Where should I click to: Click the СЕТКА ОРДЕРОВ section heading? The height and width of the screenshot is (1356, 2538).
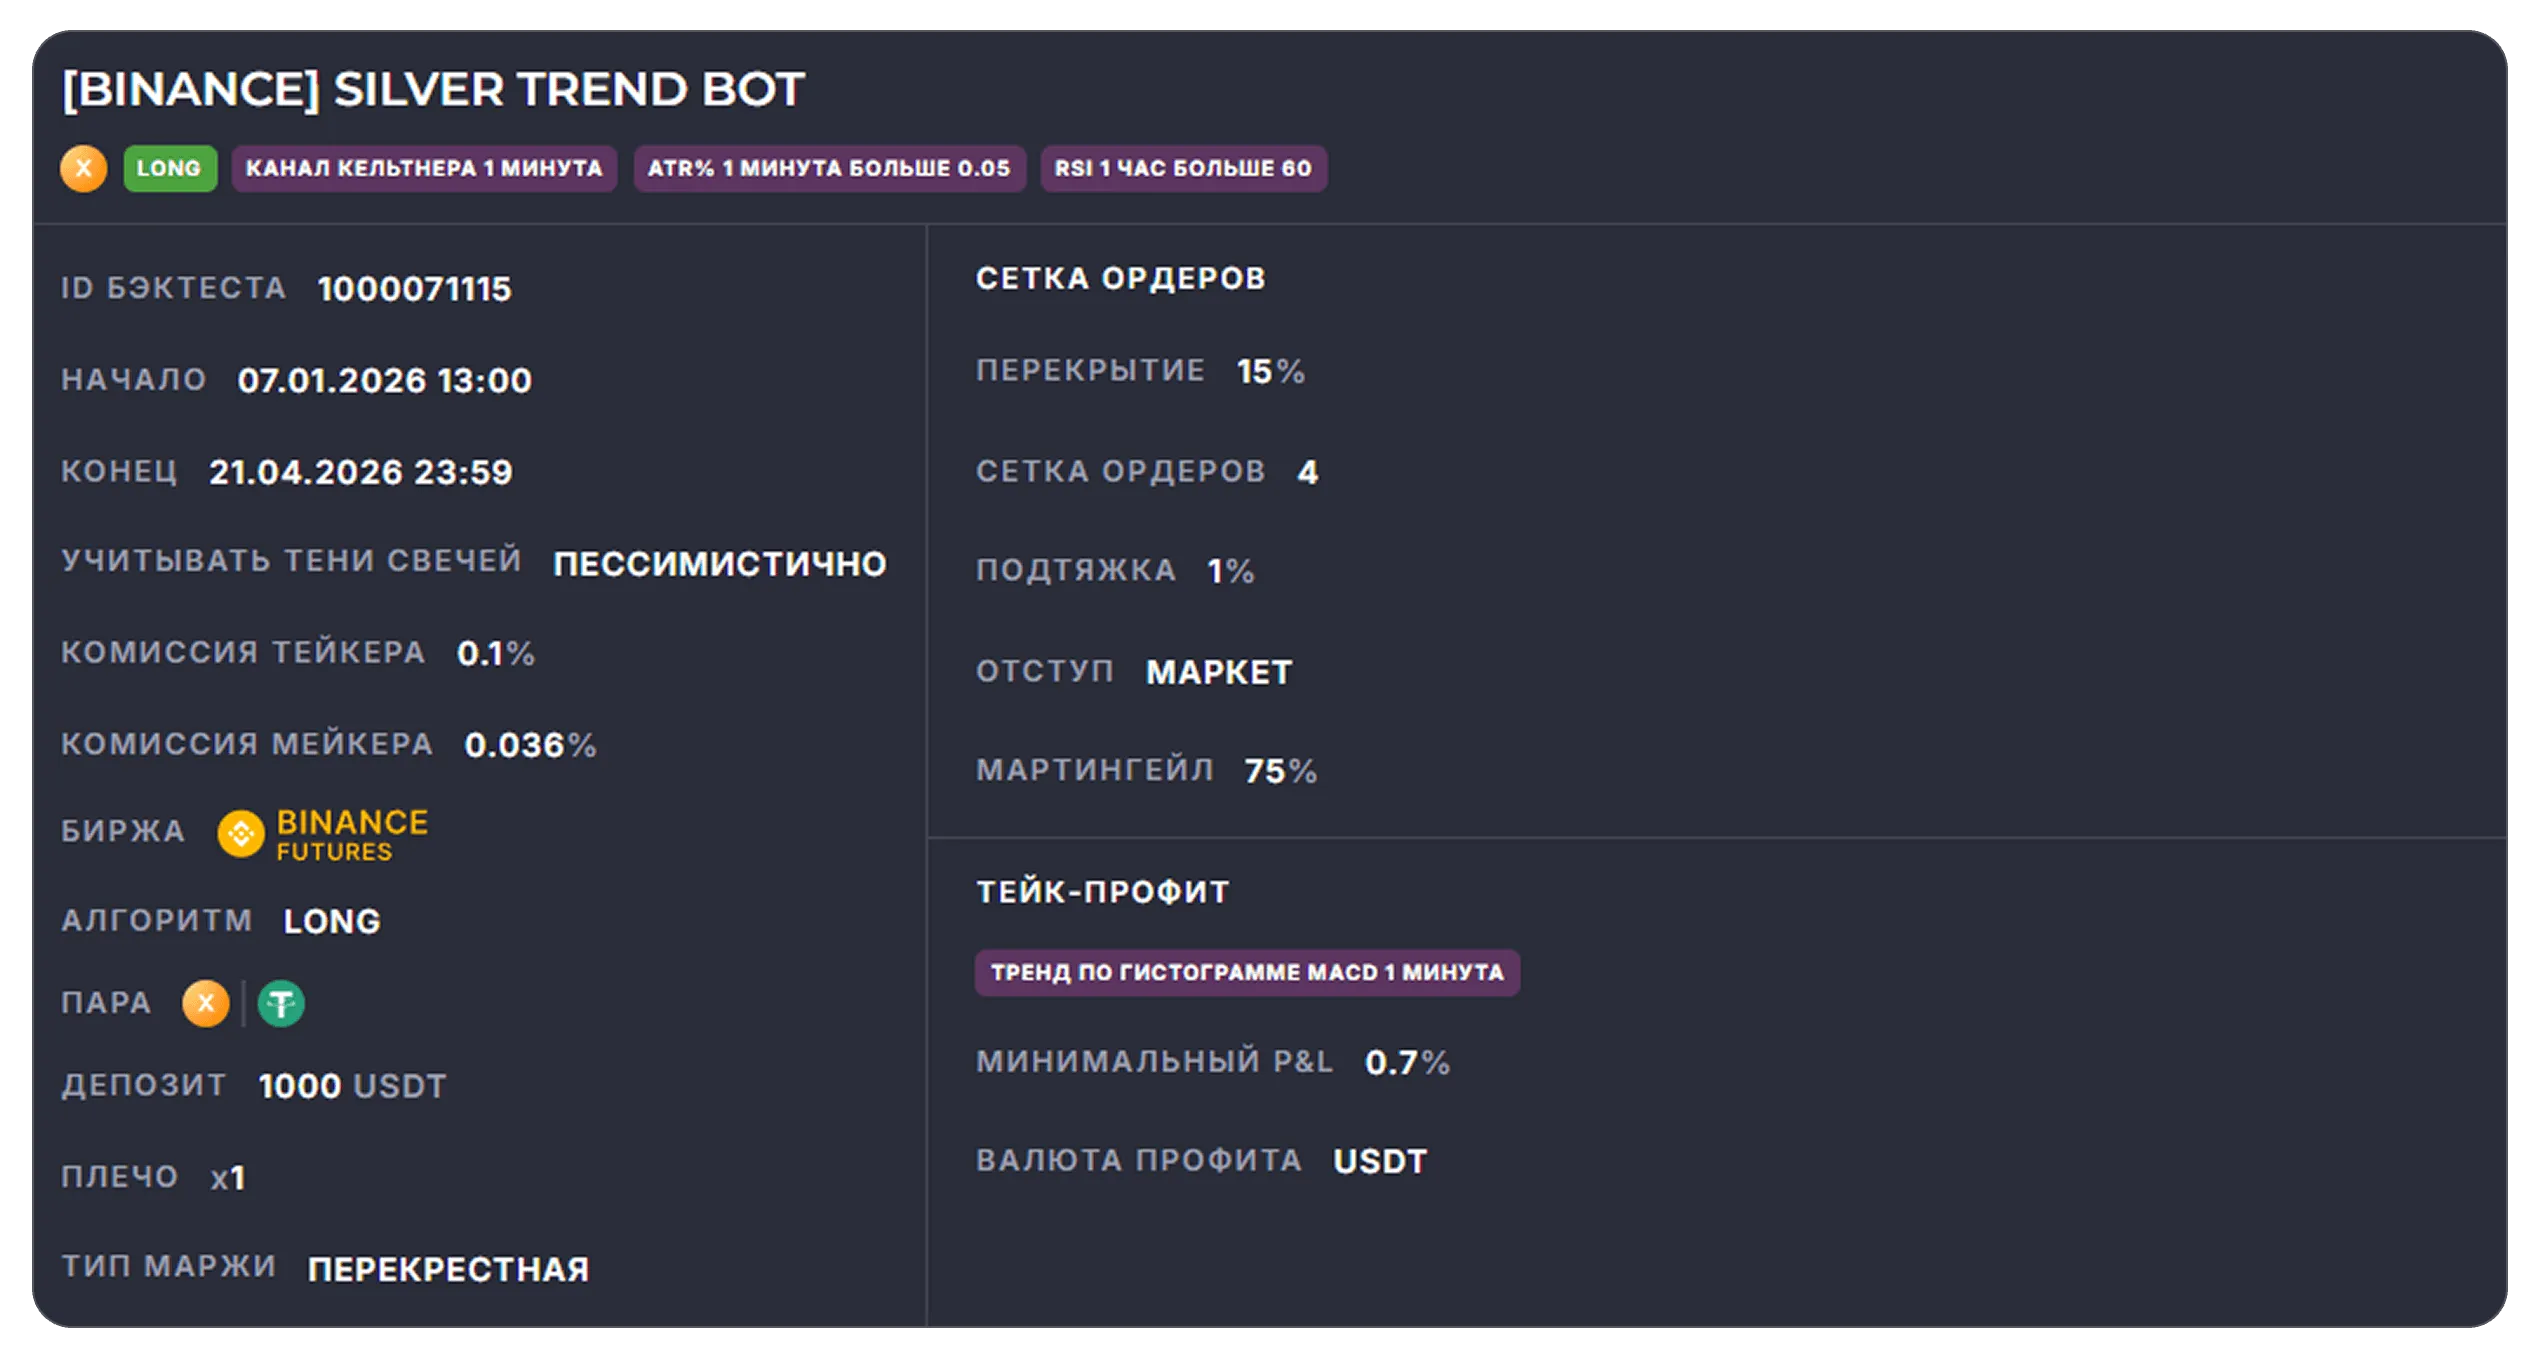coord(1121,278)
